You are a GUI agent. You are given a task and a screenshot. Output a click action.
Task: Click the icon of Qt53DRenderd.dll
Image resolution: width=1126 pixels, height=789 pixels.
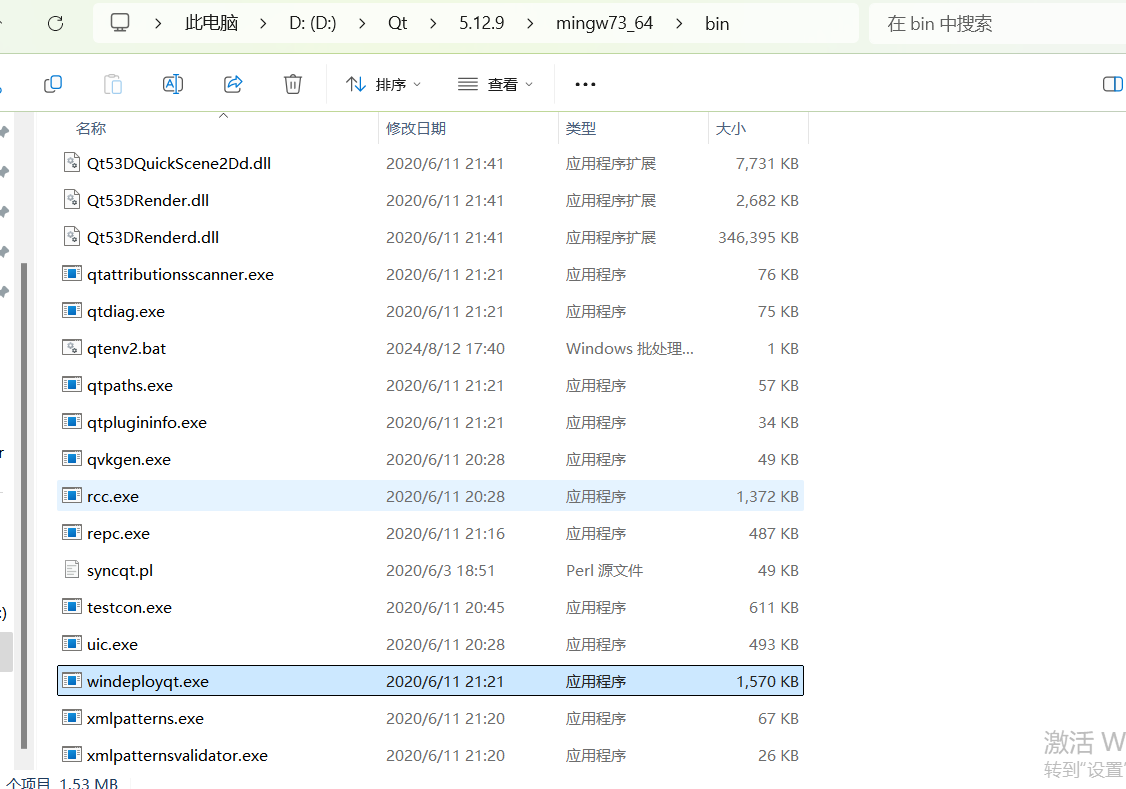72,236
